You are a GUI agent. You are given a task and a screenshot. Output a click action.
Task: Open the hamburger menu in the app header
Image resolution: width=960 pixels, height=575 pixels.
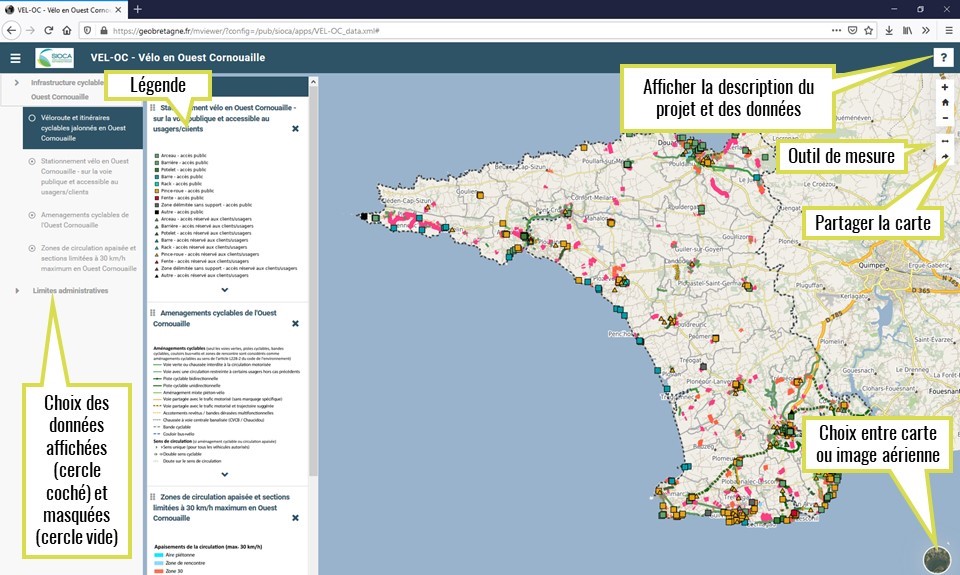[x=15, y=58]
